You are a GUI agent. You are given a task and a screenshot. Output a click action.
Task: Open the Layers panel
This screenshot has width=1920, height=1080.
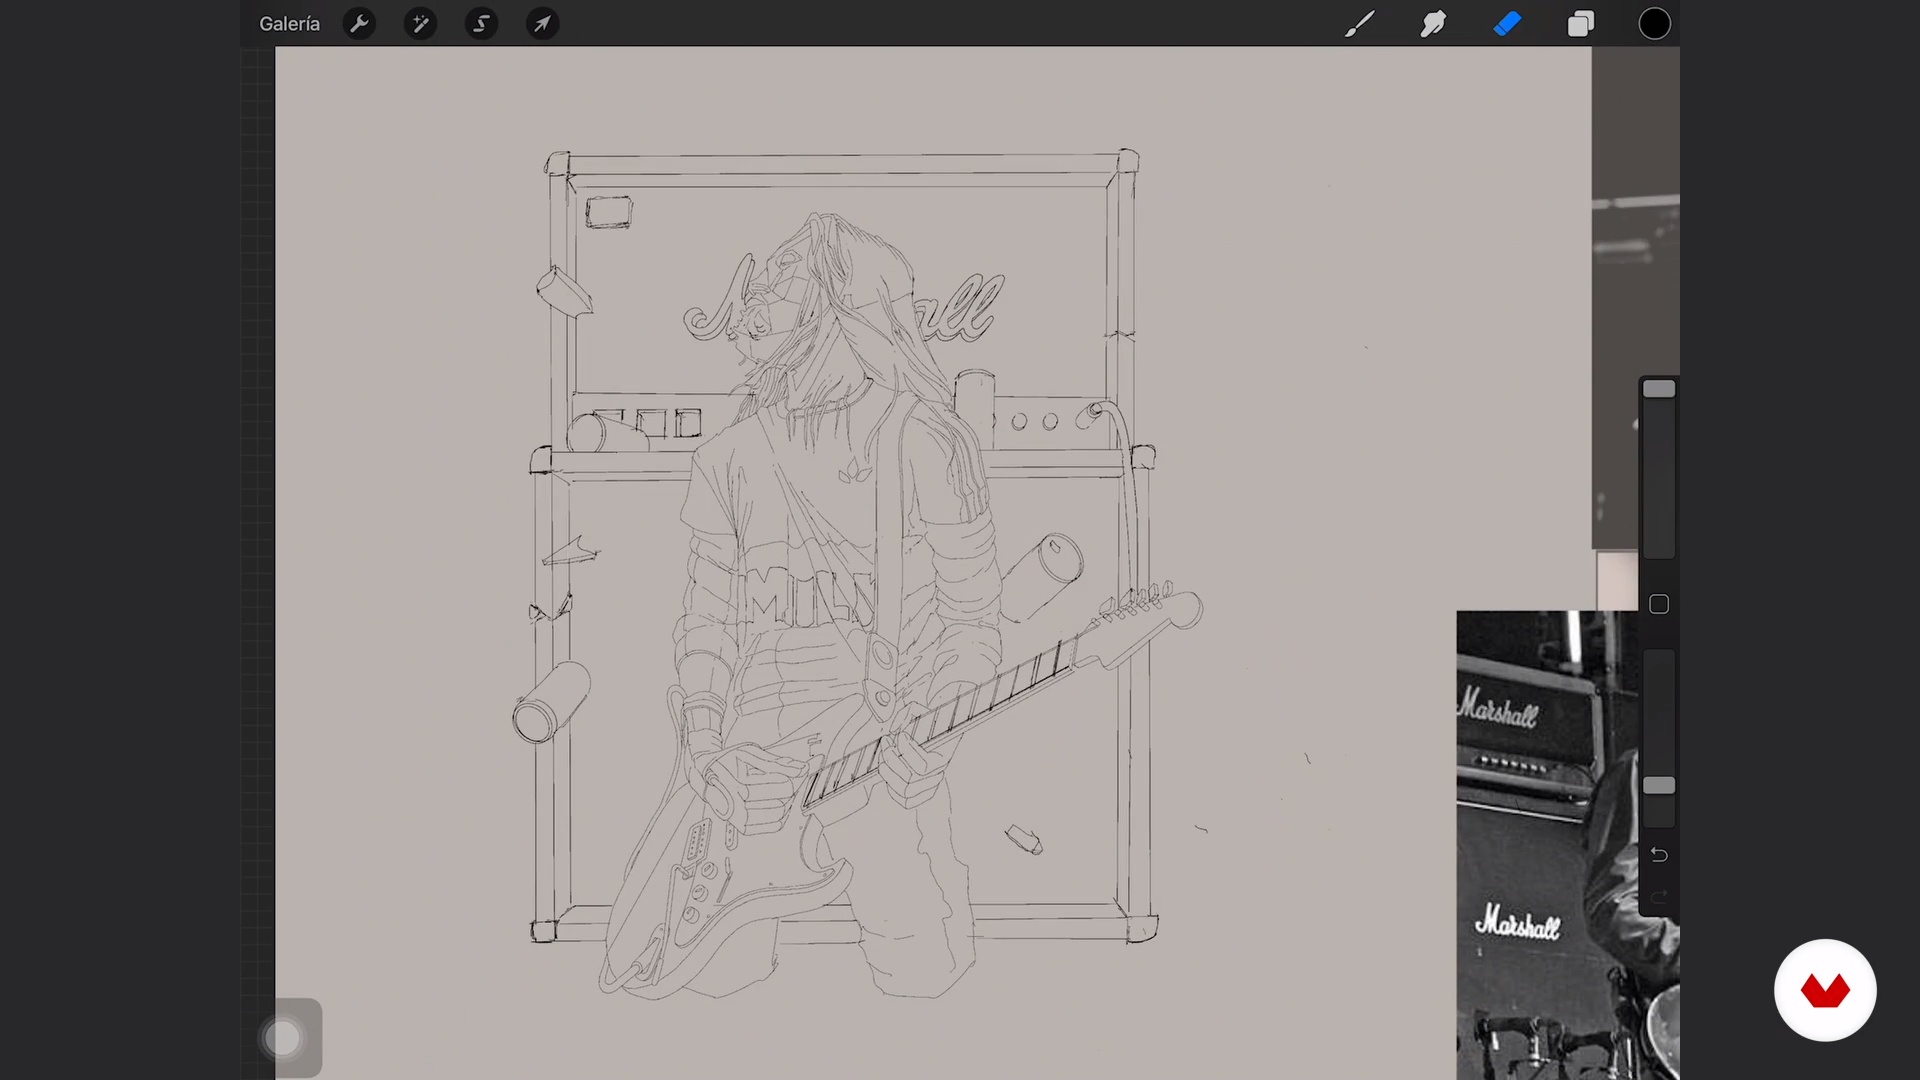click(x=1581, y=24)
